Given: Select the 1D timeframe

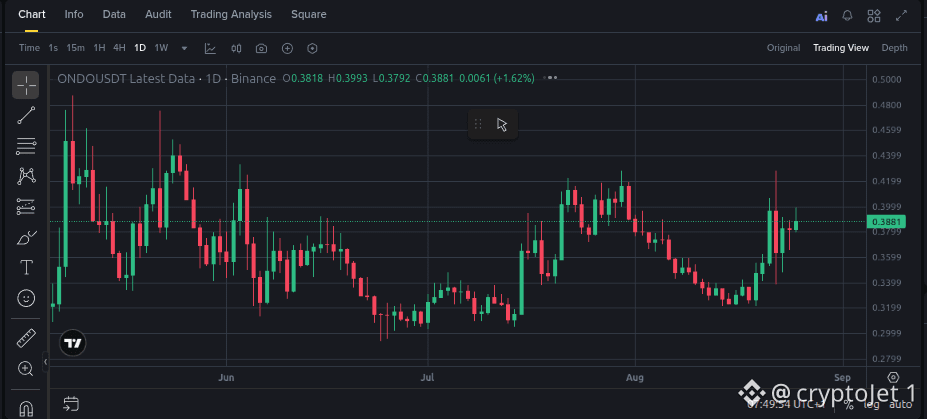Looking at the screenshot, I should point(140,48).
